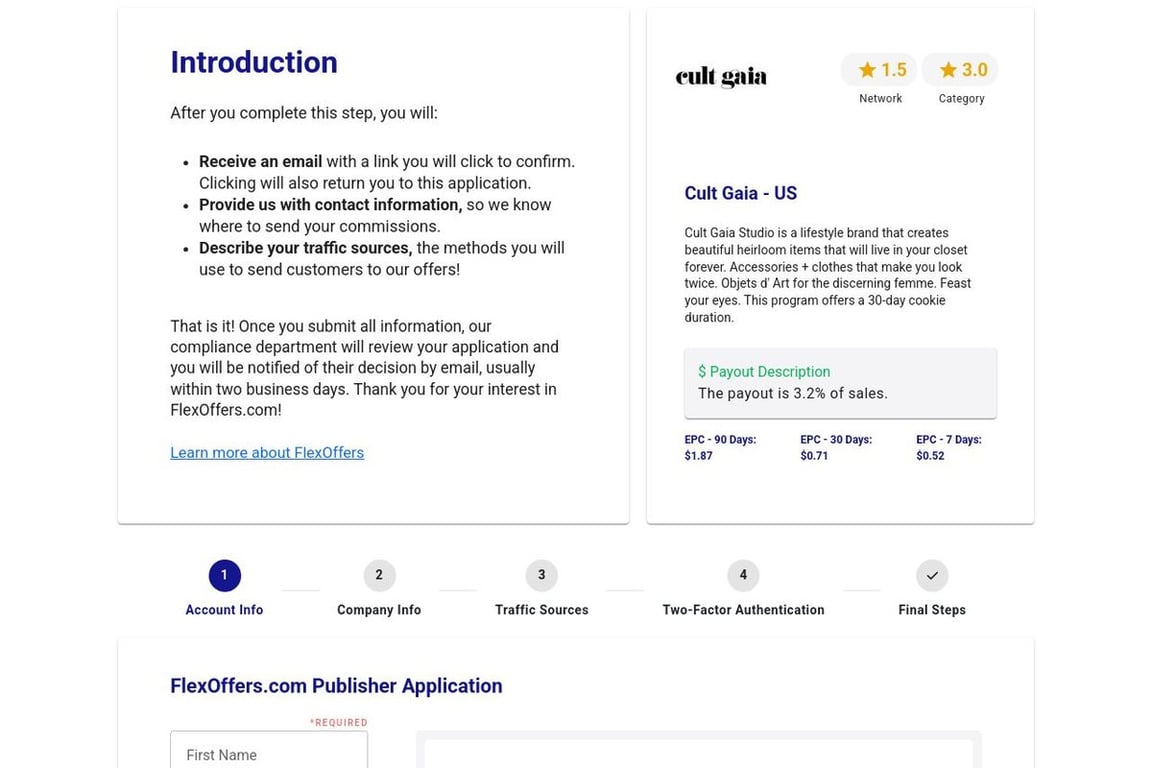
Task: Click the Payout Description box
Action: [x=840, y=383]
